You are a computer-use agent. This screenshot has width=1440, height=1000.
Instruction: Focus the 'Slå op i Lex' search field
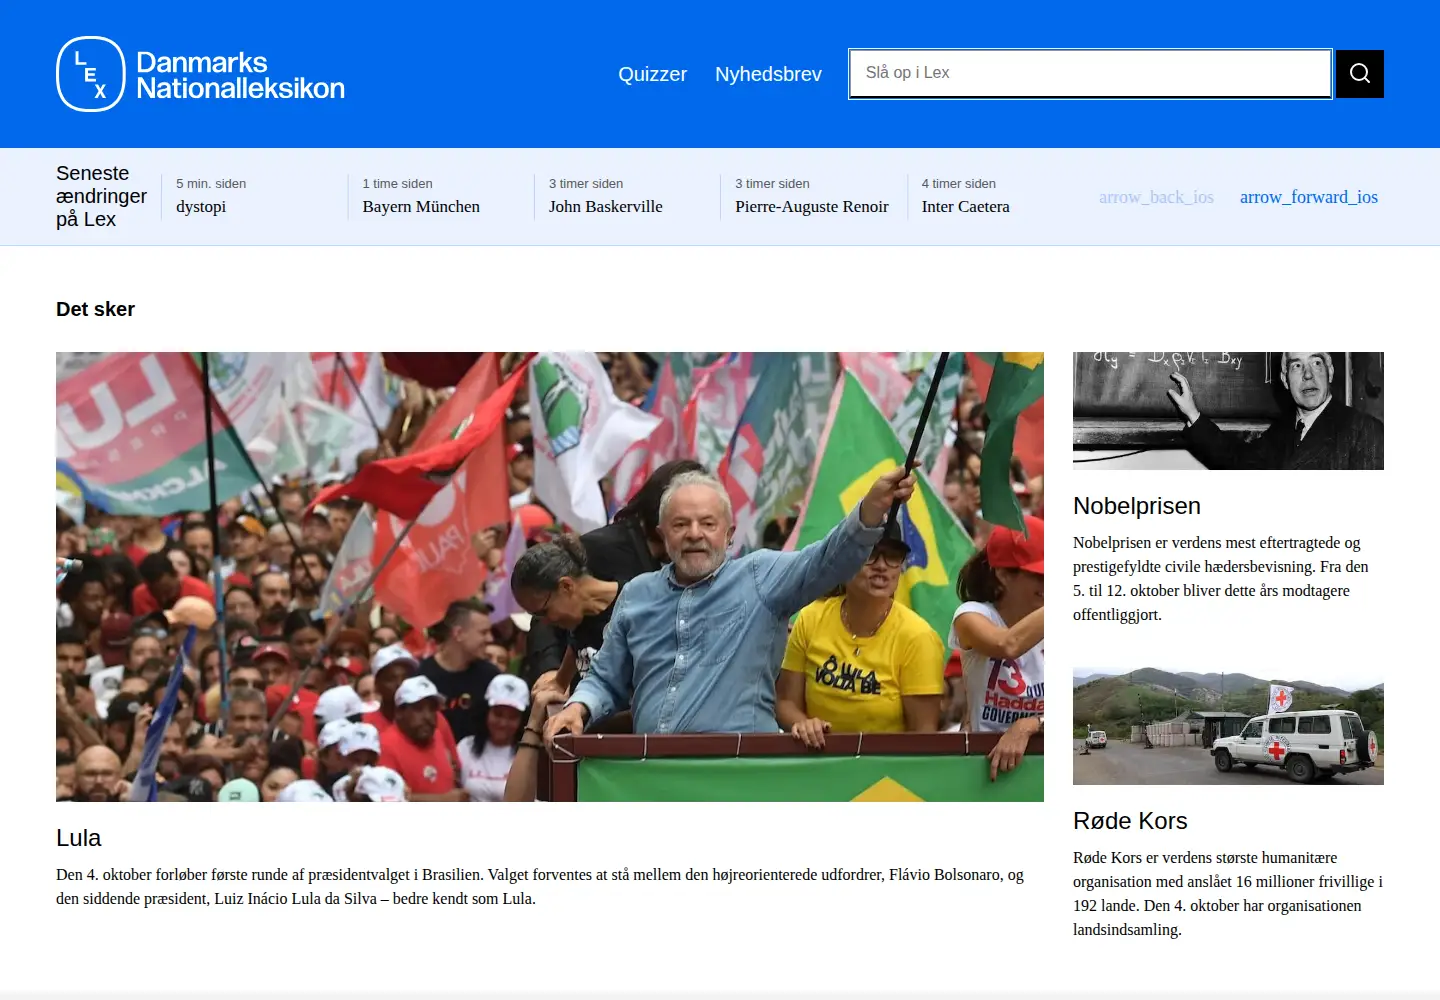point(1090,74)
